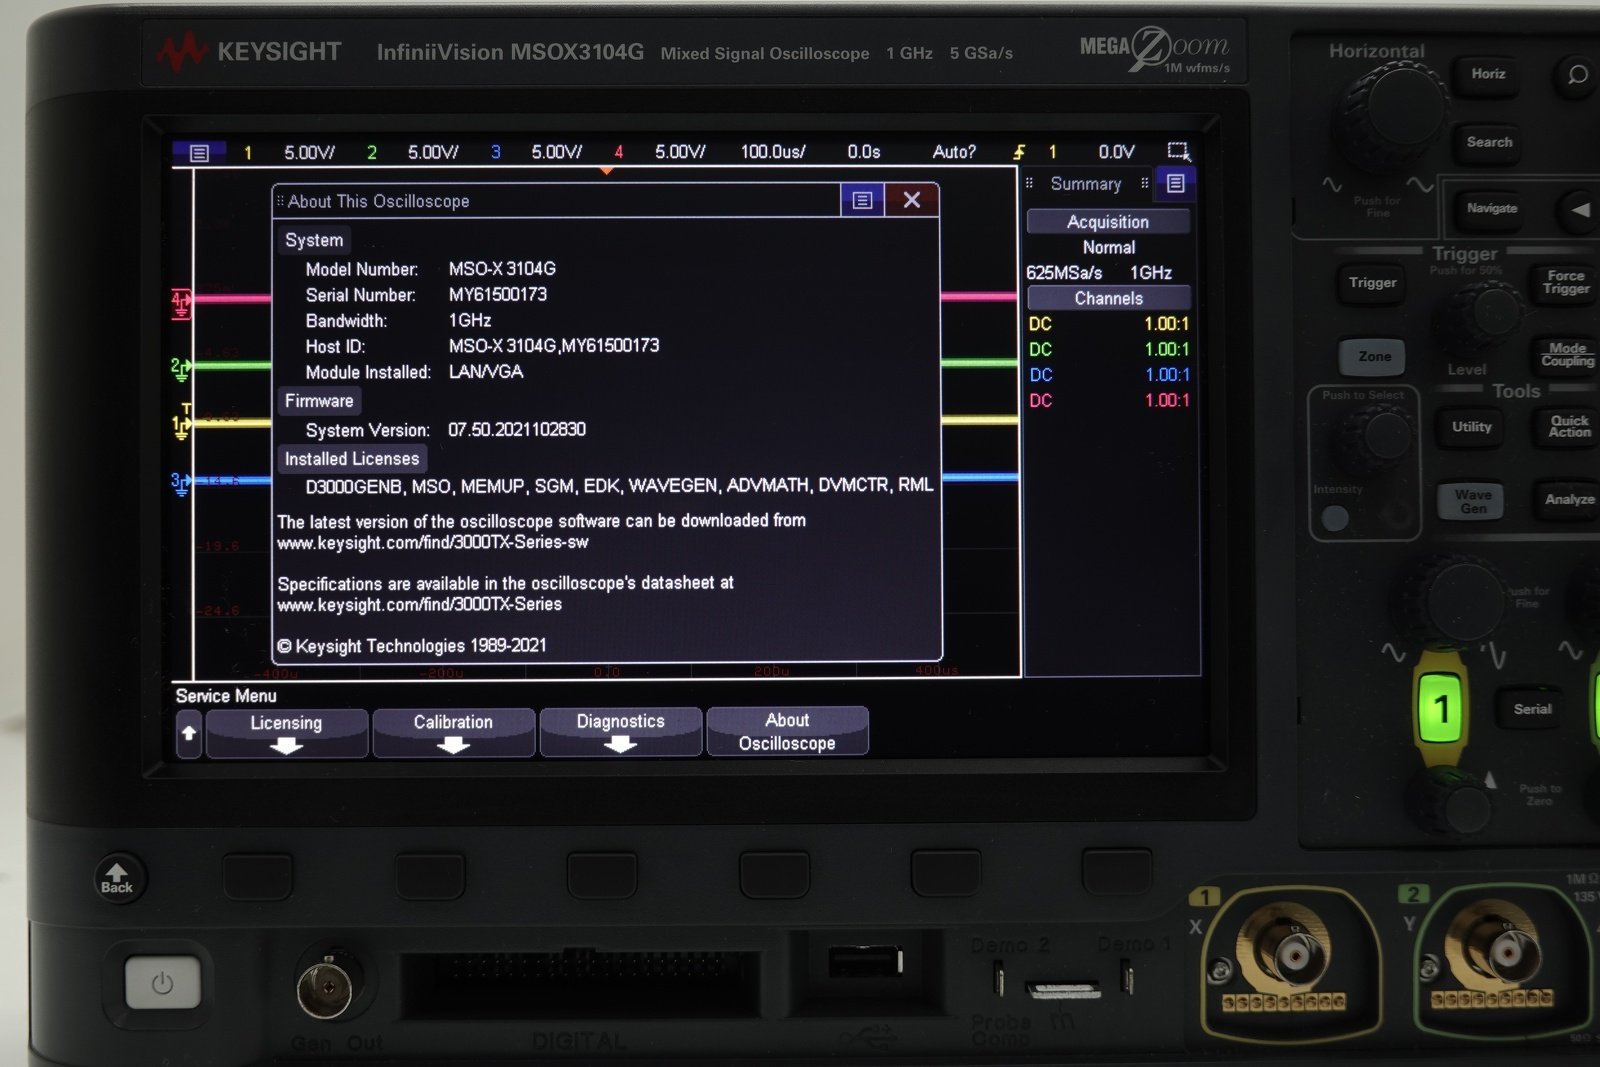Select the zoom box icon on the status bar
Screen dimensions: 1600x1067
click(x=1179, y=152)
